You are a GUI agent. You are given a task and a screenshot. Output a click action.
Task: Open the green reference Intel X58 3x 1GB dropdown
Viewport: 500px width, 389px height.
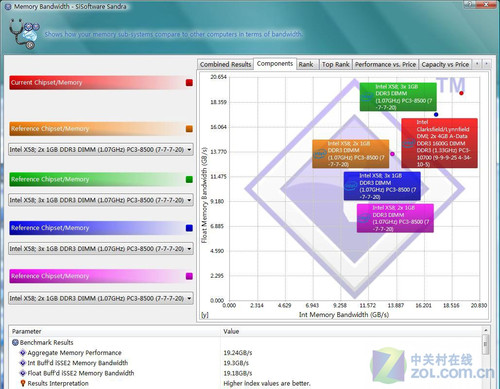click(101, 200)
